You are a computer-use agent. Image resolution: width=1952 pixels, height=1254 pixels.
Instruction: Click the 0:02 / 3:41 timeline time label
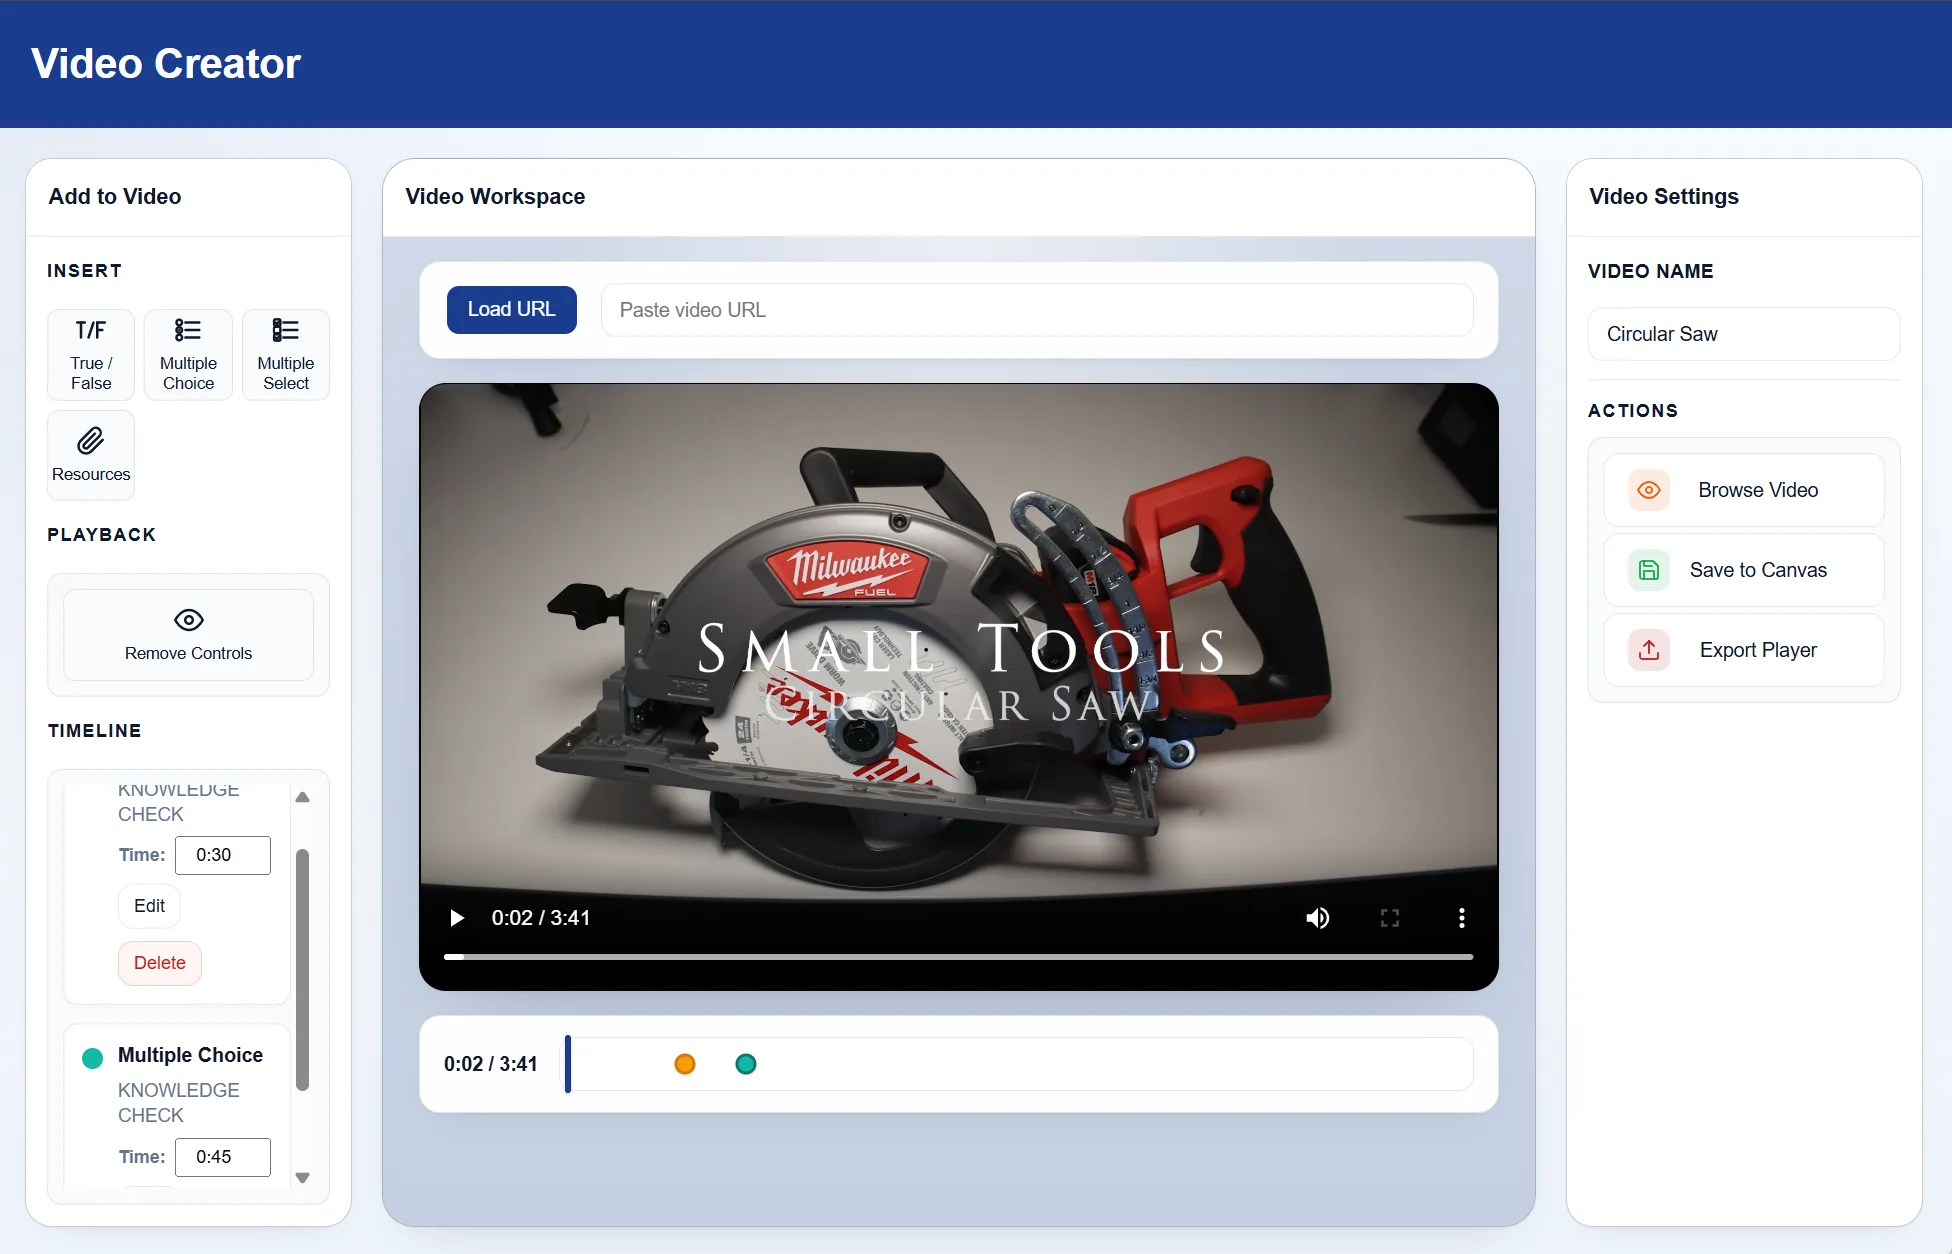coord(491,1064)
